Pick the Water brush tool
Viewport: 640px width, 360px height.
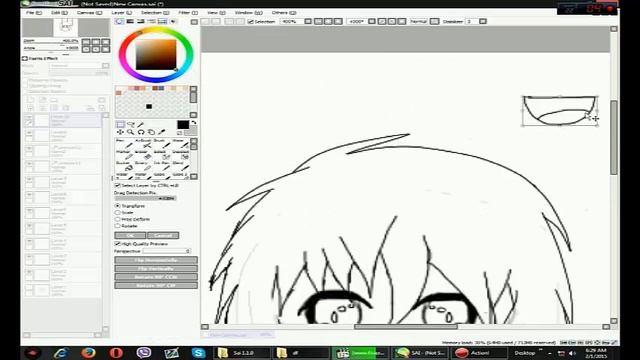tap(180, 143)
